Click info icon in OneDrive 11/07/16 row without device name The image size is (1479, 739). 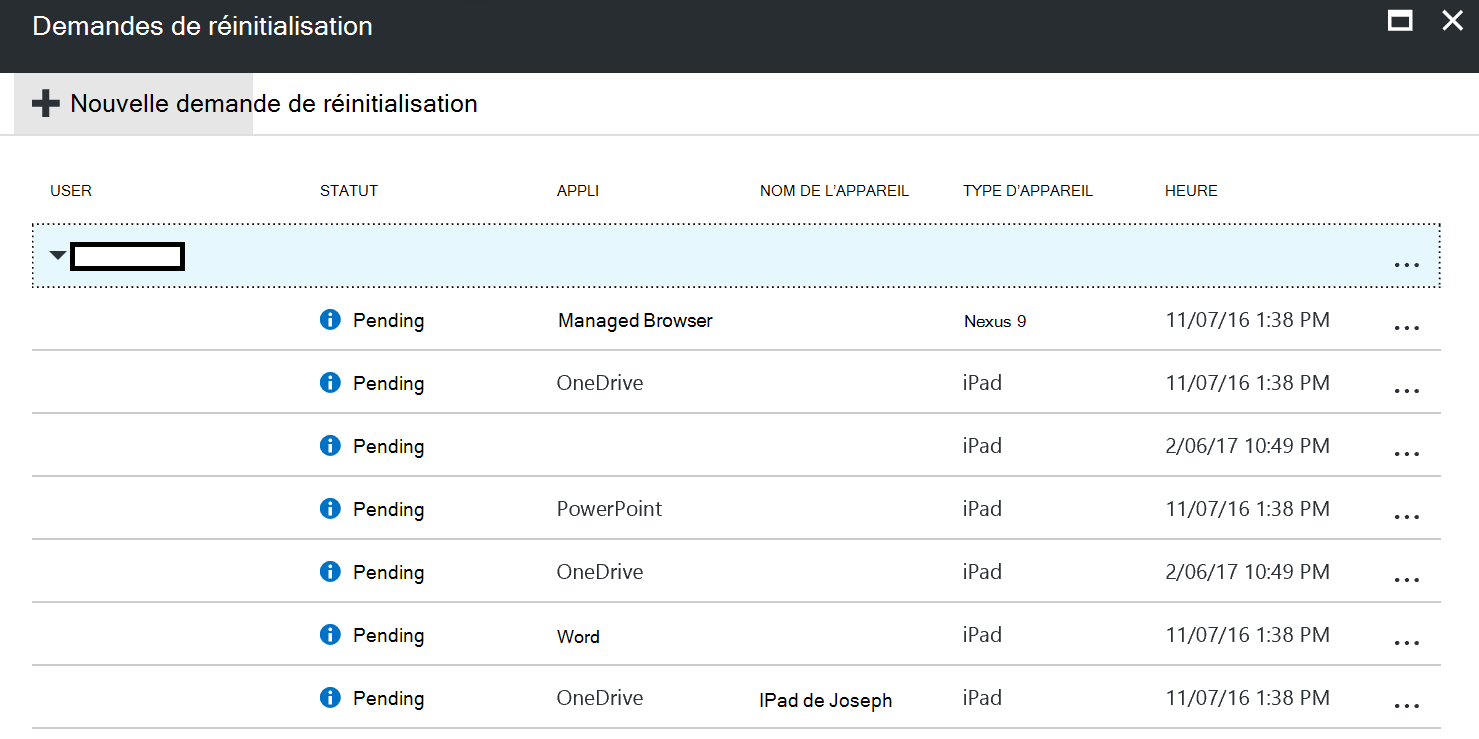click(330, 382)
